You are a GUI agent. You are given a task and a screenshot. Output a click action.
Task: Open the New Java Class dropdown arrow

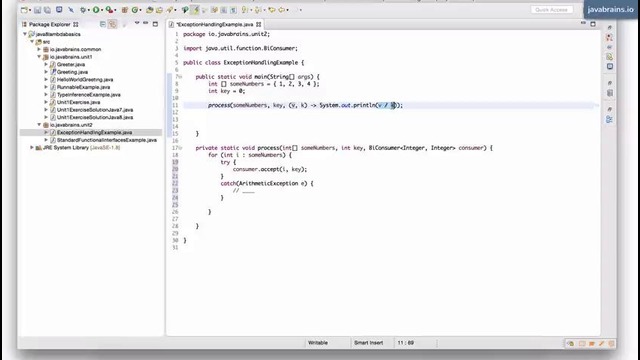pos(140,10)
